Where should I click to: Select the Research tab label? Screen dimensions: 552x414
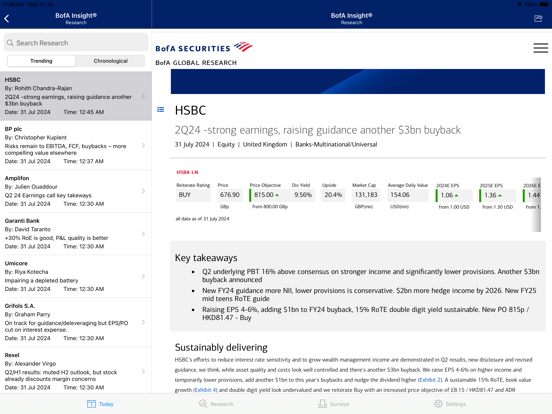click(222, 404)
